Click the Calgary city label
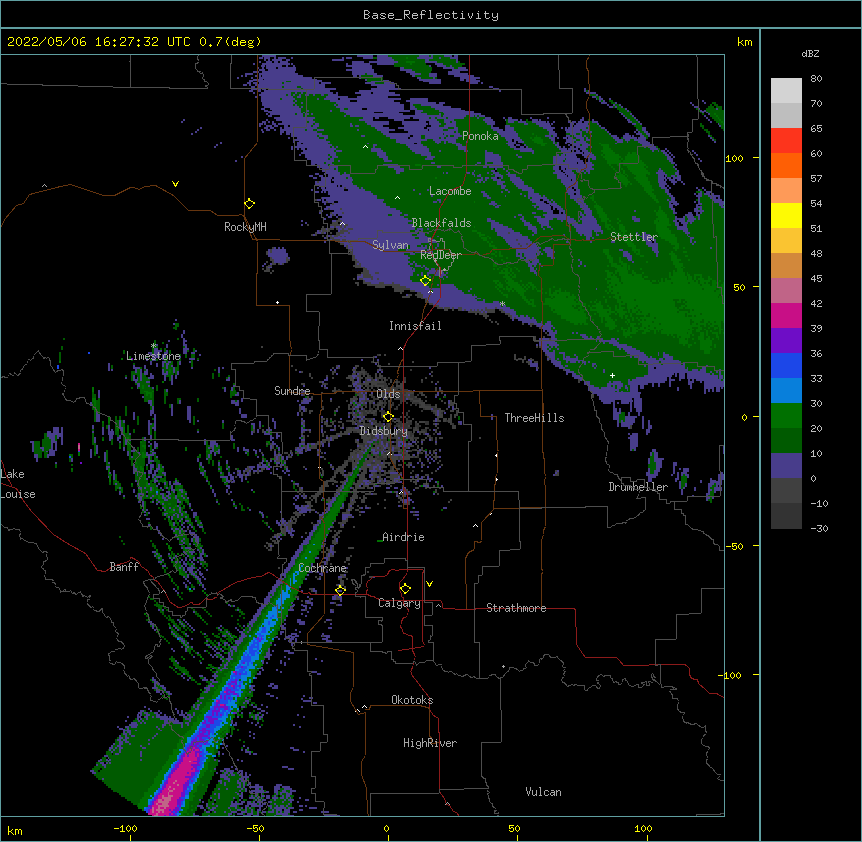The width and height of the screenshot is (862, 842). [400, 603]
